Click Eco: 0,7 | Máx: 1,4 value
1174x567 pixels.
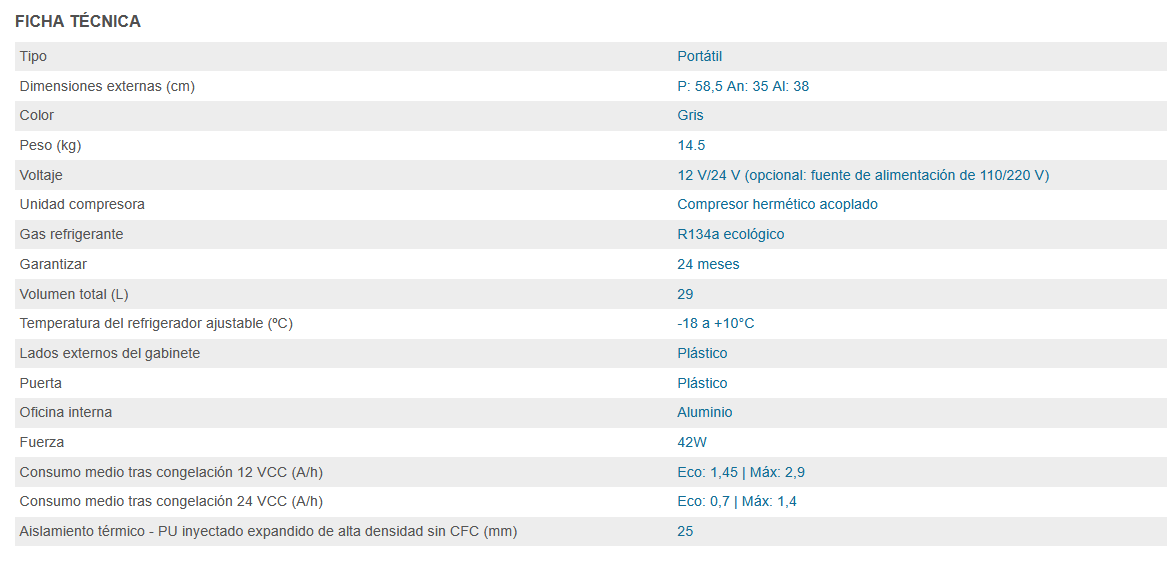pos(736,501)
